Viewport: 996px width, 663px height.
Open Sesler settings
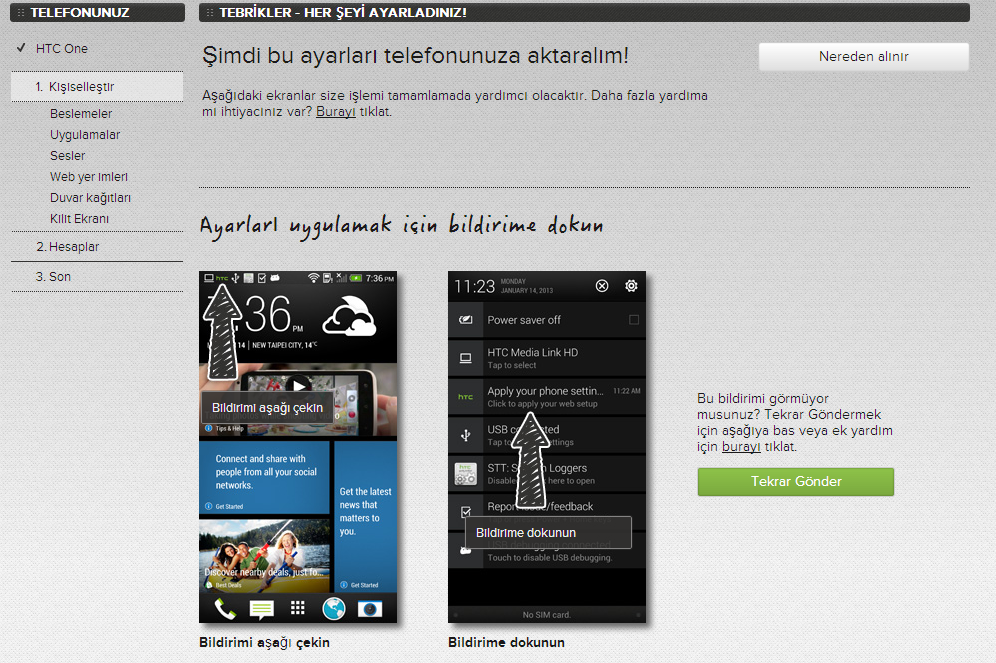pos(67,156)
